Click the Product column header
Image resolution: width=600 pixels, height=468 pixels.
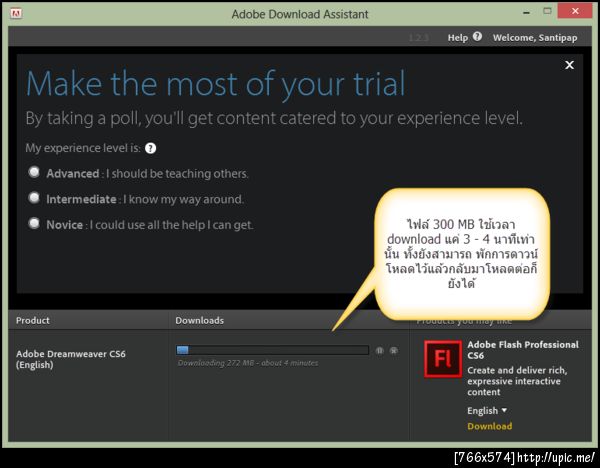point(33,320)
